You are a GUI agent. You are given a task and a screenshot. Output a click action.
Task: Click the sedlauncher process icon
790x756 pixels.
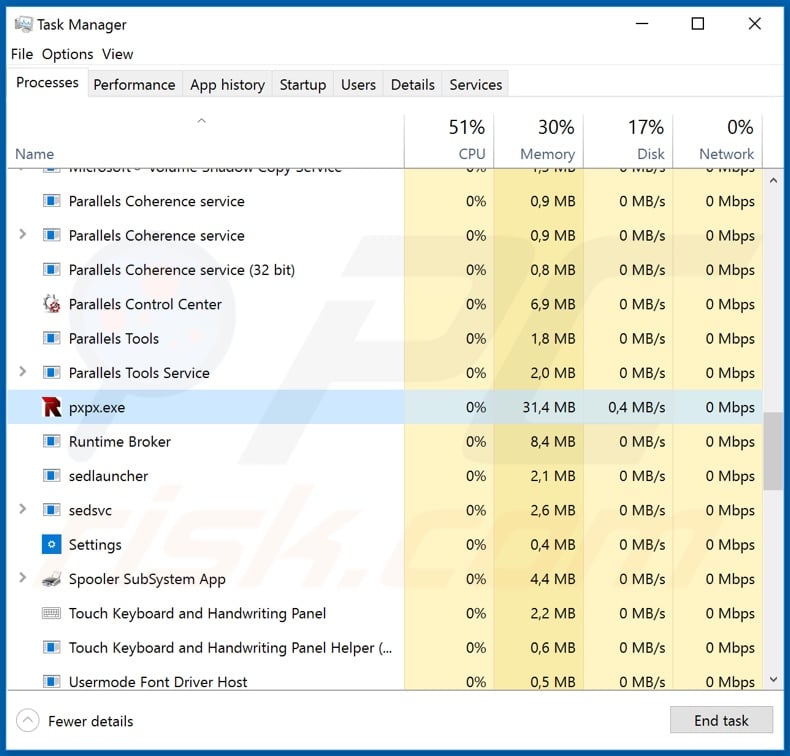point(51,476)
